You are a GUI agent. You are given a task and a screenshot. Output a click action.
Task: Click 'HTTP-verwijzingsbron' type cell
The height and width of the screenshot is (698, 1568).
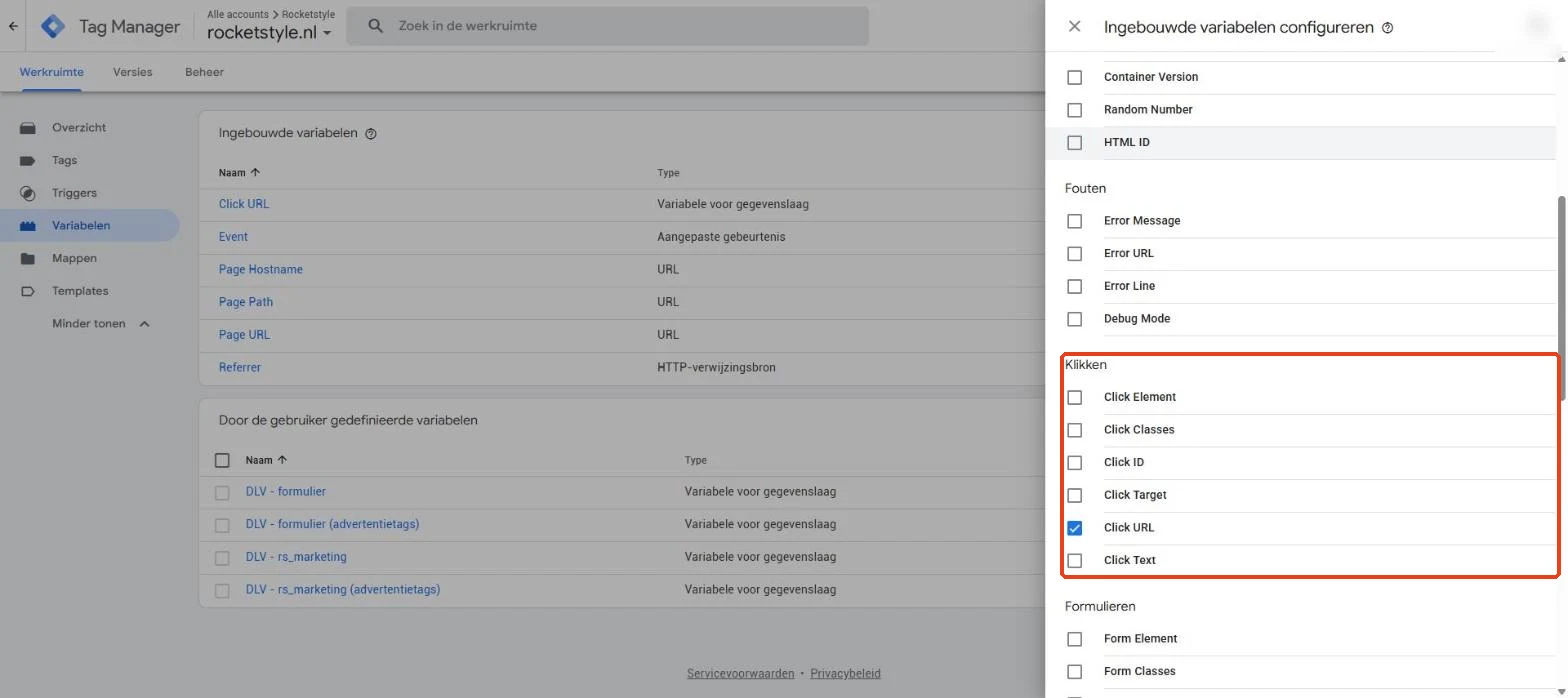pyautogui.click(x=716, y=368)
